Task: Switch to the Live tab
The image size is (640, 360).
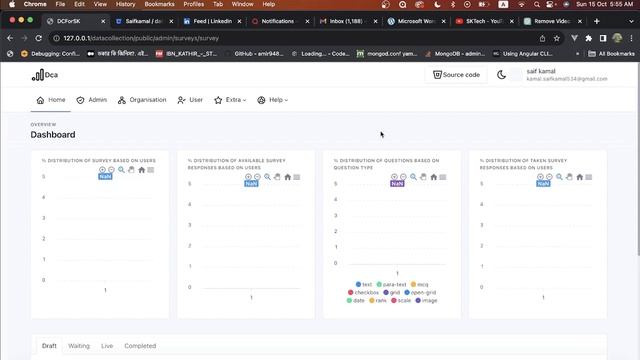Action: click(x=107, y=346)
